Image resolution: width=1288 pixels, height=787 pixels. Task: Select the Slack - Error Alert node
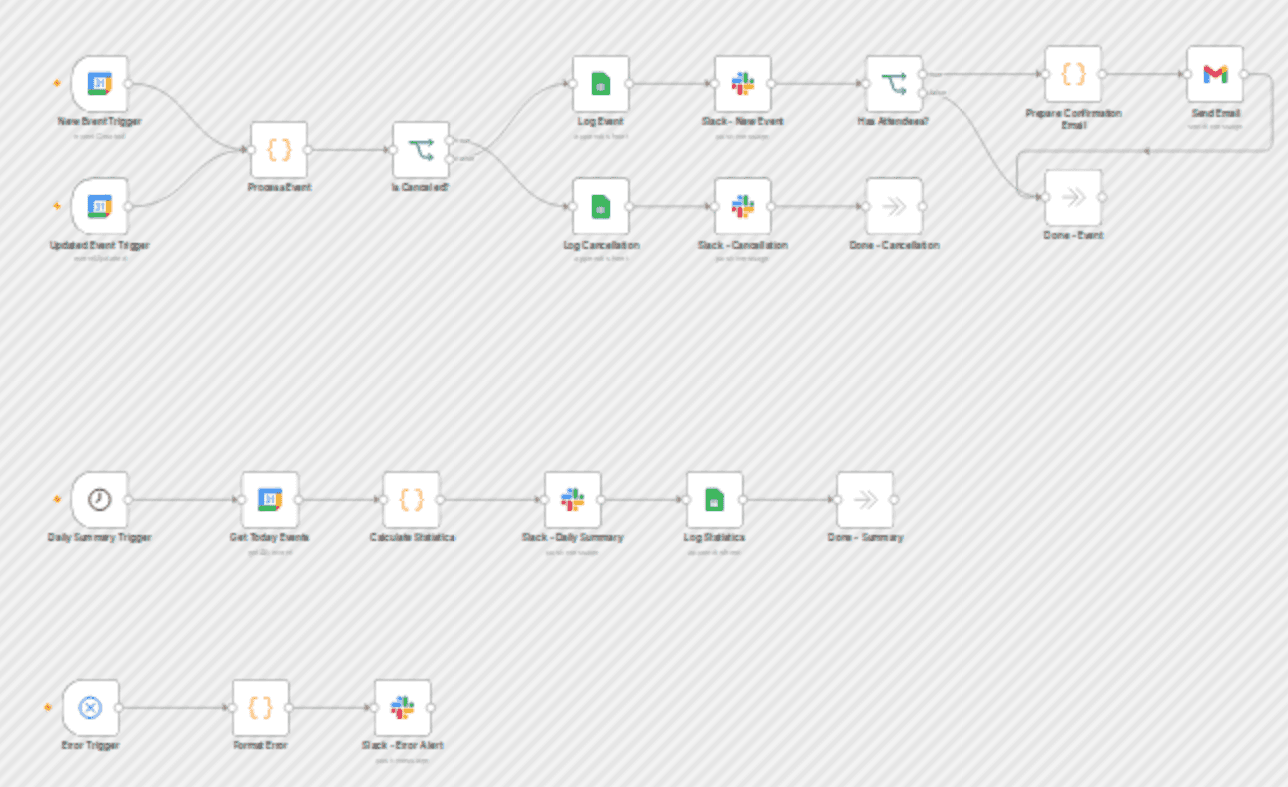402,707
